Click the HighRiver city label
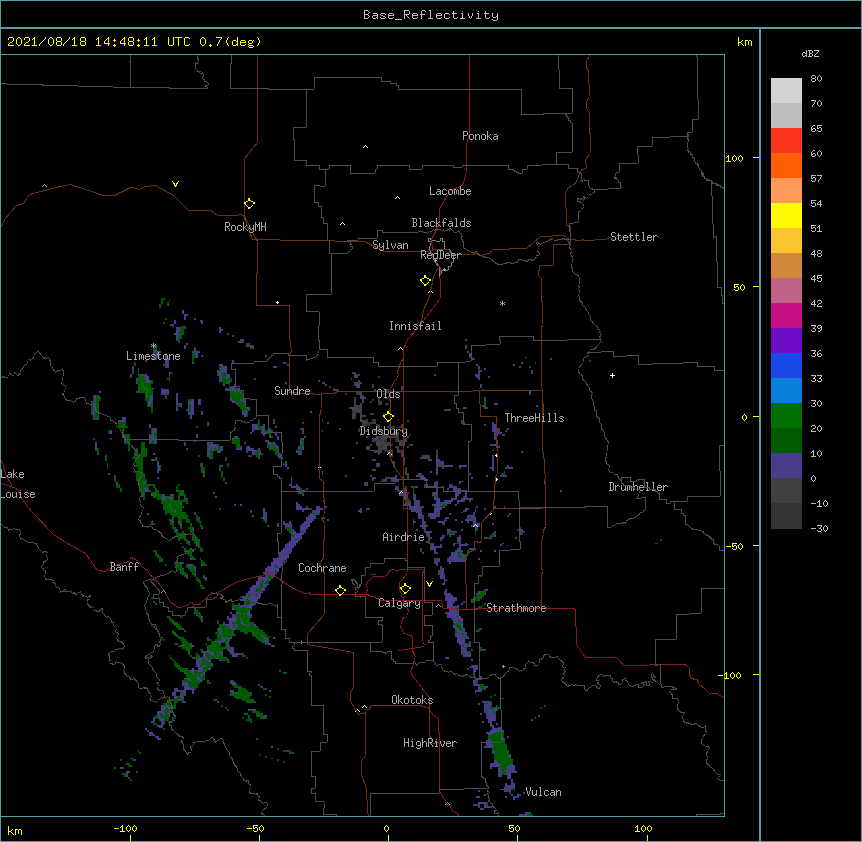 point(430,743)
